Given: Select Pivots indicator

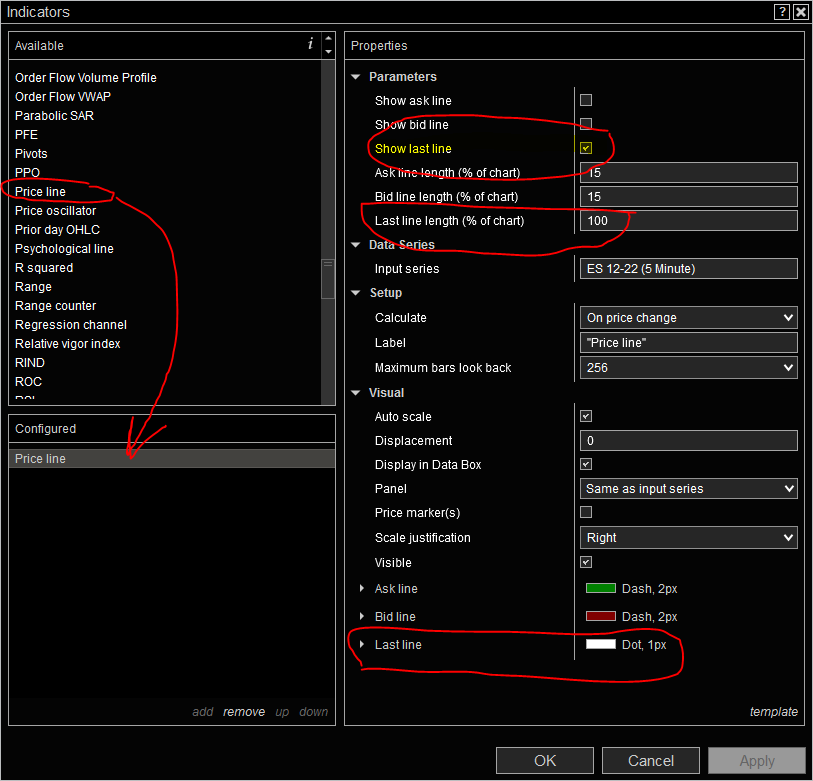Looking at the screenshot, I should (31, 154).
